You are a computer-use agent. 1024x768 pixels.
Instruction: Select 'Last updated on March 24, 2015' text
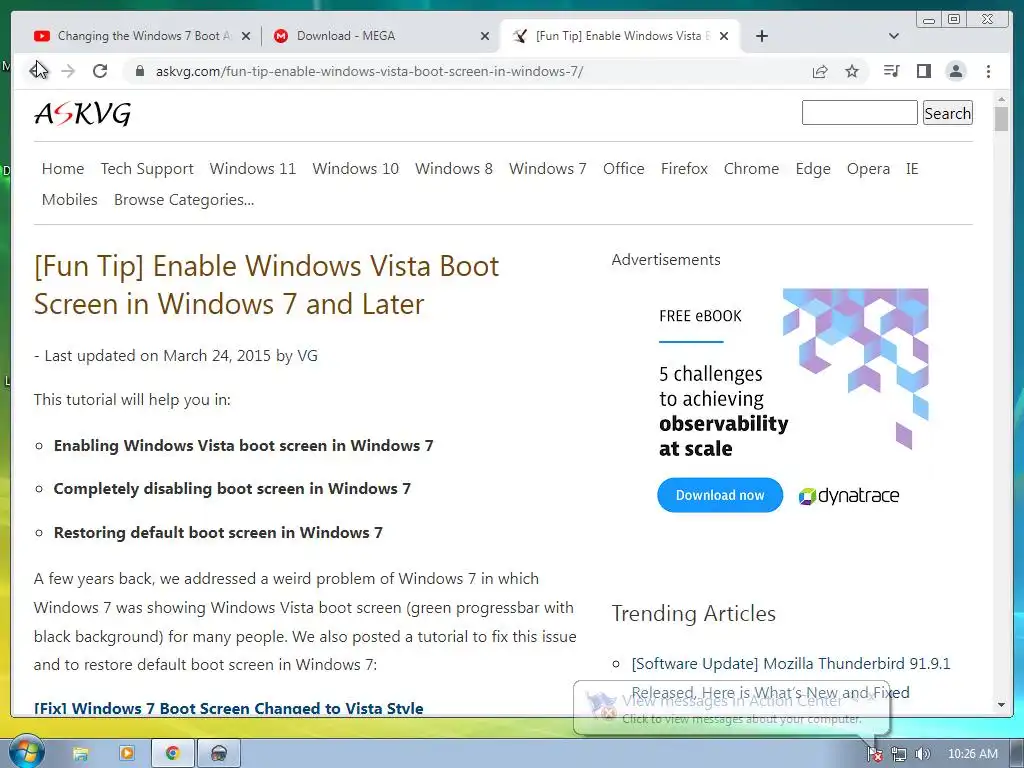pos(157,355)
